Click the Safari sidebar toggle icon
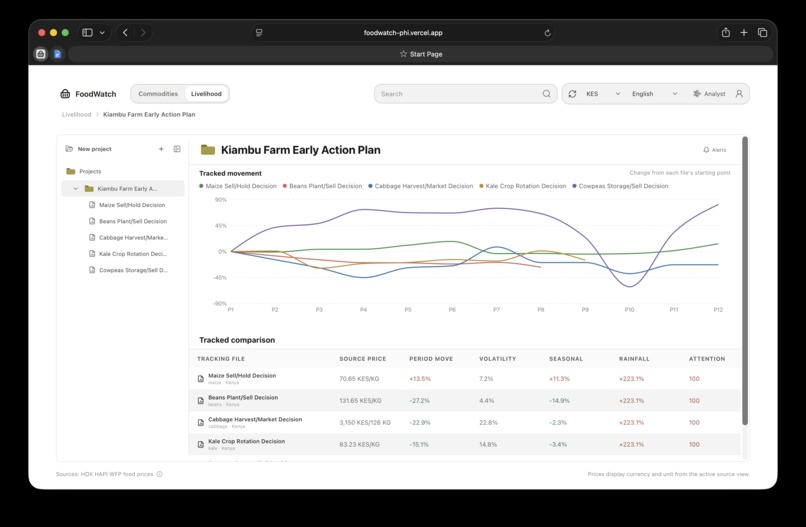The width and height of the screenshot is (806, 527). tap(87, 32)
